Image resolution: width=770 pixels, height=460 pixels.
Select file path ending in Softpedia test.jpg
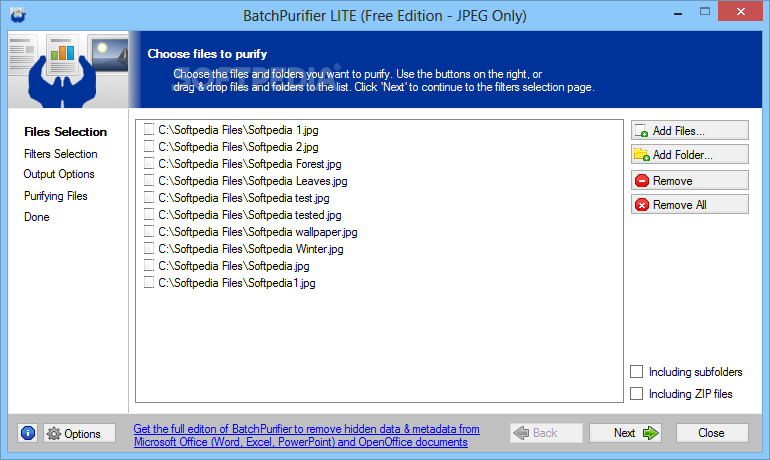tap(244, 198)
